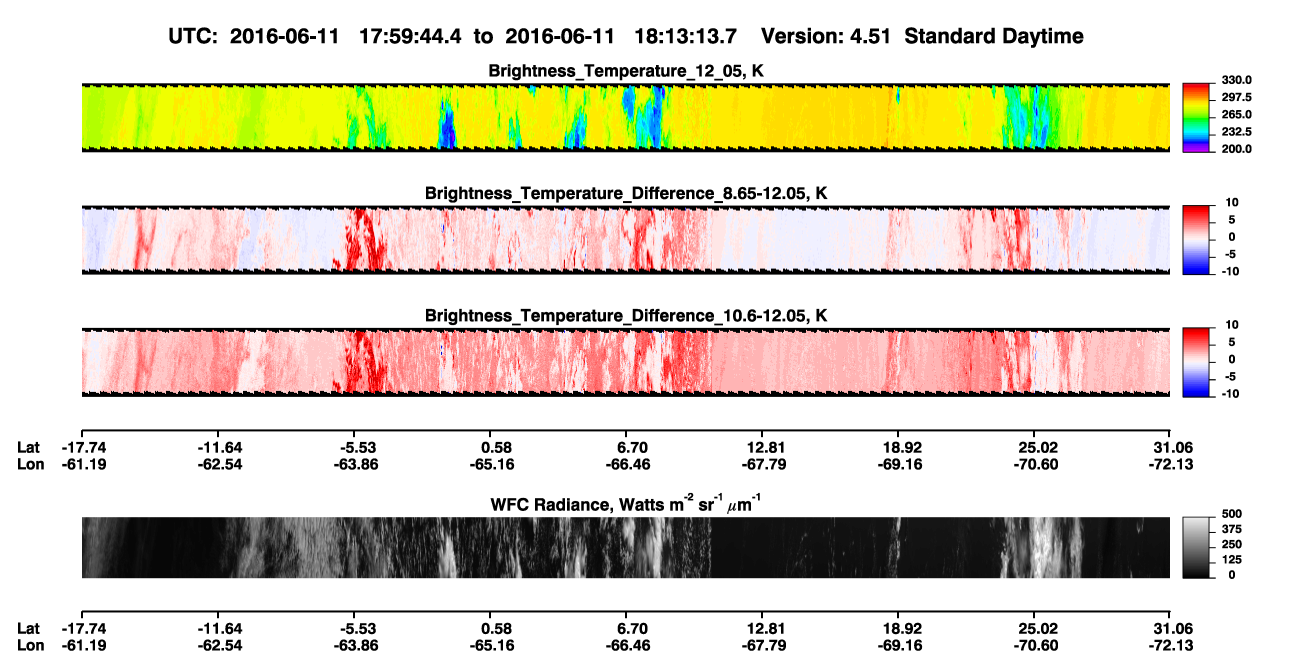Select the 8.65-12.05 difference image strip

point(625,240)
